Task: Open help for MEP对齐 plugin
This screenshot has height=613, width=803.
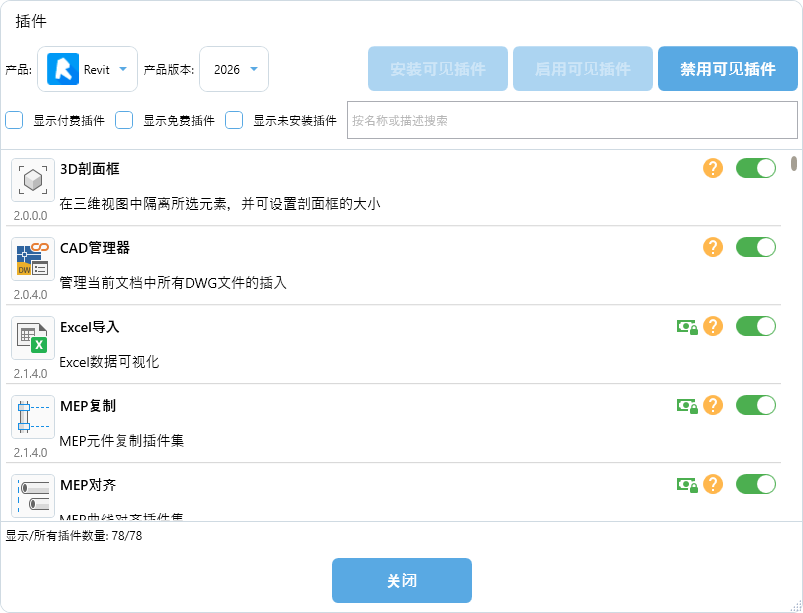Action: [x=712, y=484]
